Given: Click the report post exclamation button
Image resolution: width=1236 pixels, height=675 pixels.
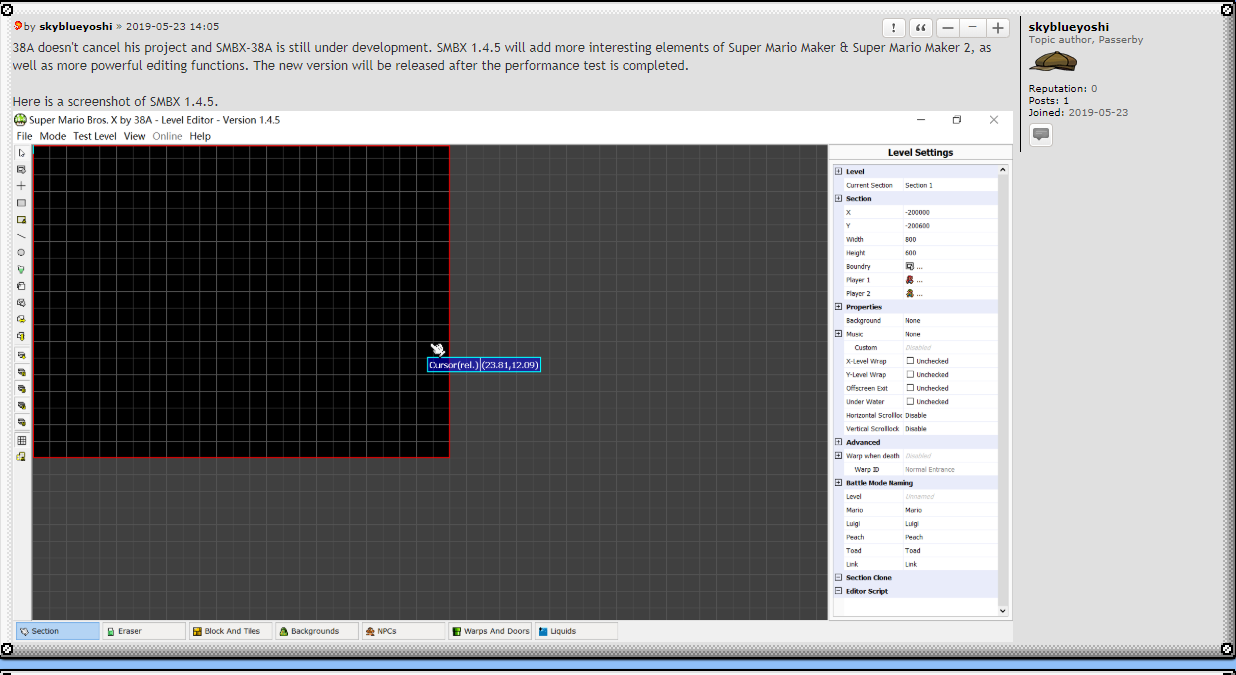Looking at the screenshot, I should (x=894, y=28).
